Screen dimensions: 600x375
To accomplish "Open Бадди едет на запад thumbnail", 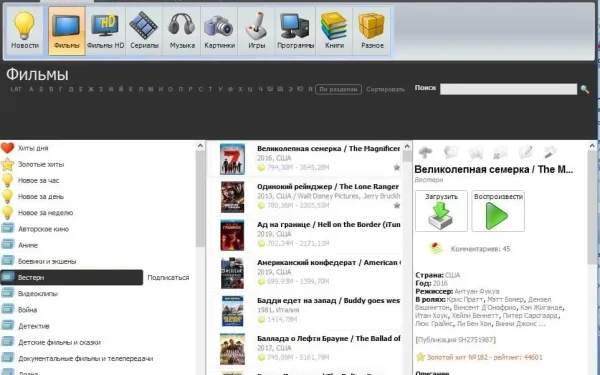I will (x=232, y=311).
